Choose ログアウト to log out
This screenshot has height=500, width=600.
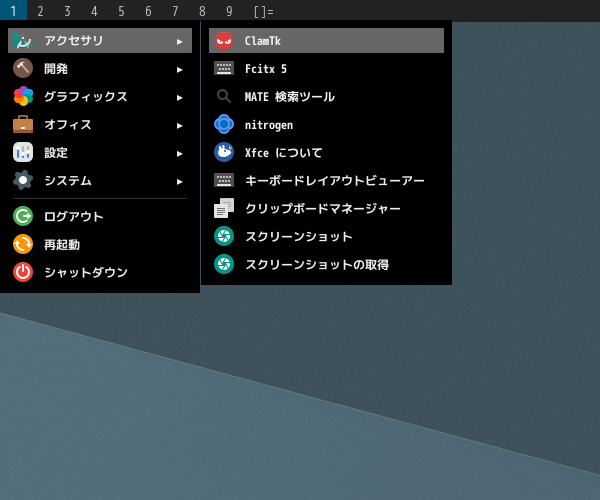100,216
